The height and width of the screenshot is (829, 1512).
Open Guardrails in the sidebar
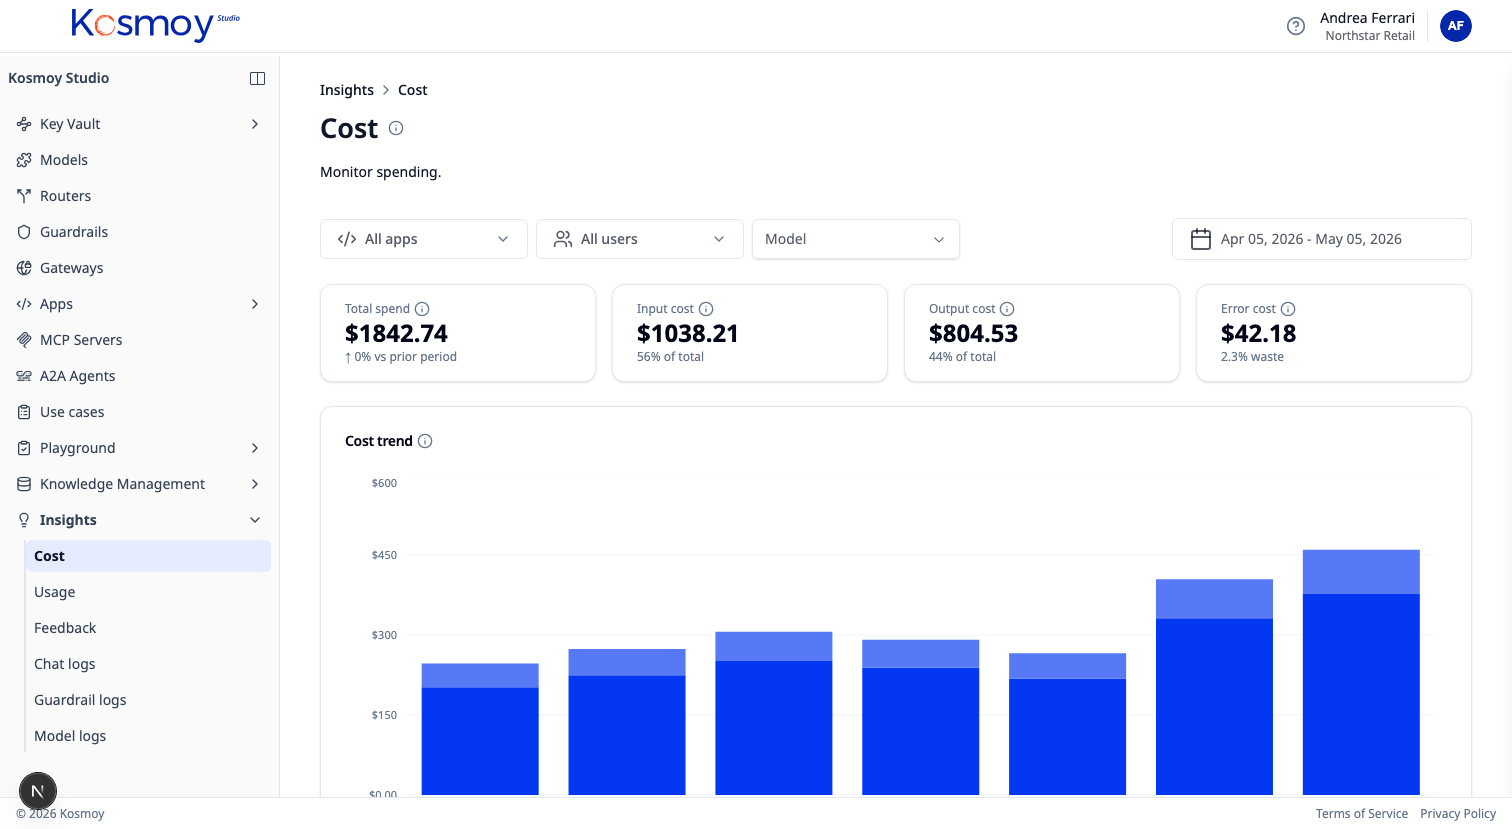coord(74,232)
